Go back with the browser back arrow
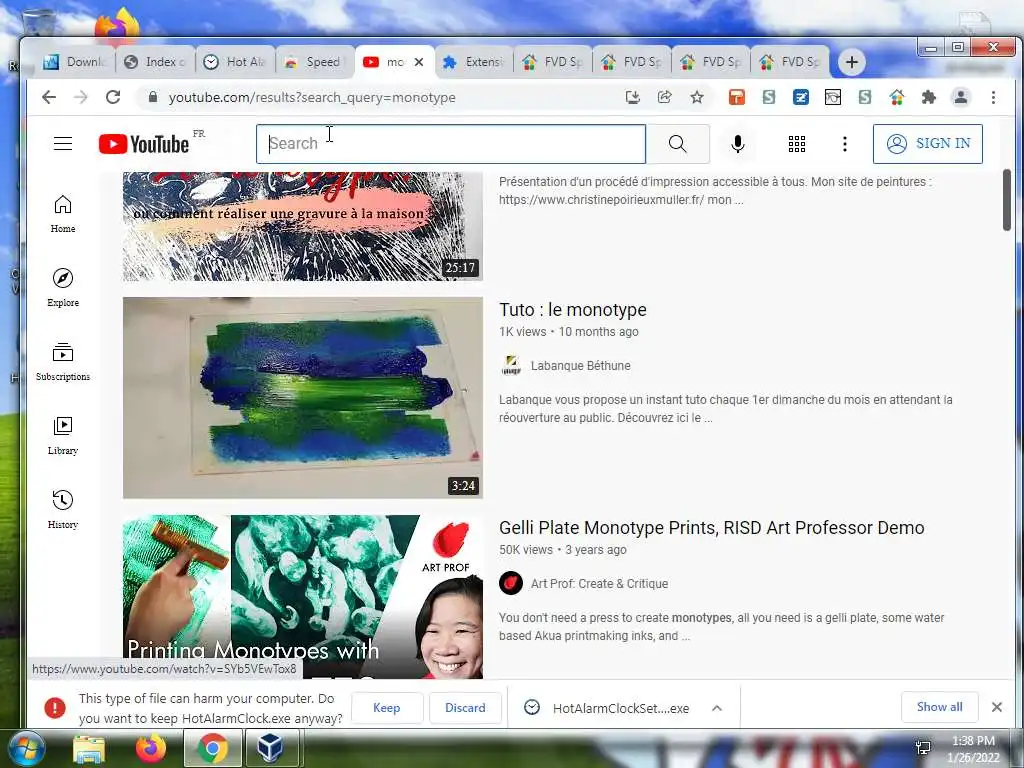The height and width of the screenshot is (768, 1024). pyautogui.click(x=49, y=97)
